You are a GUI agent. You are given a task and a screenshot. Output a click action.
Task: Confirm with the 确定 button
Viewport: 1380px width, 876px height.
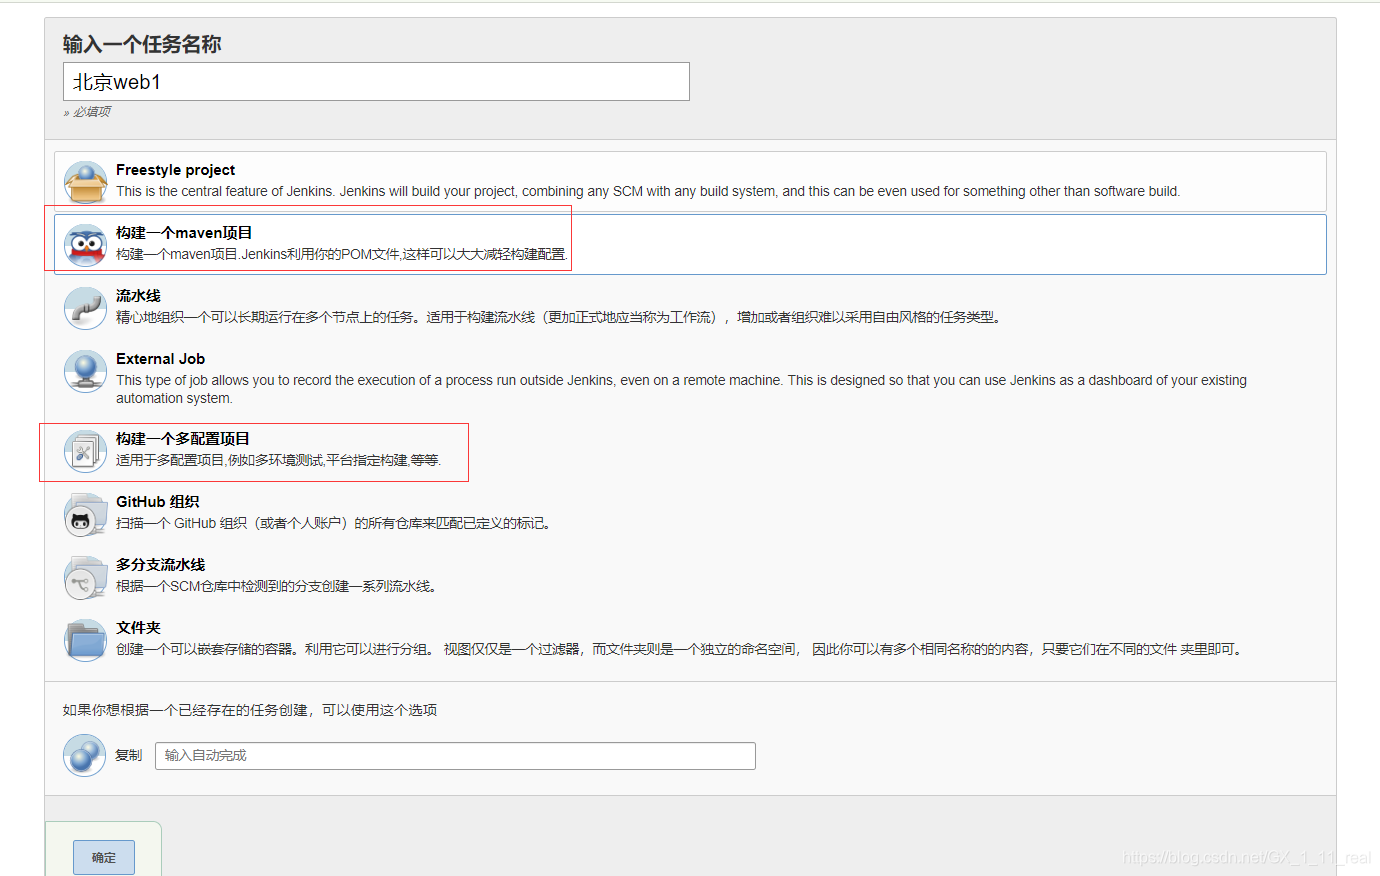tap(104, 857)
